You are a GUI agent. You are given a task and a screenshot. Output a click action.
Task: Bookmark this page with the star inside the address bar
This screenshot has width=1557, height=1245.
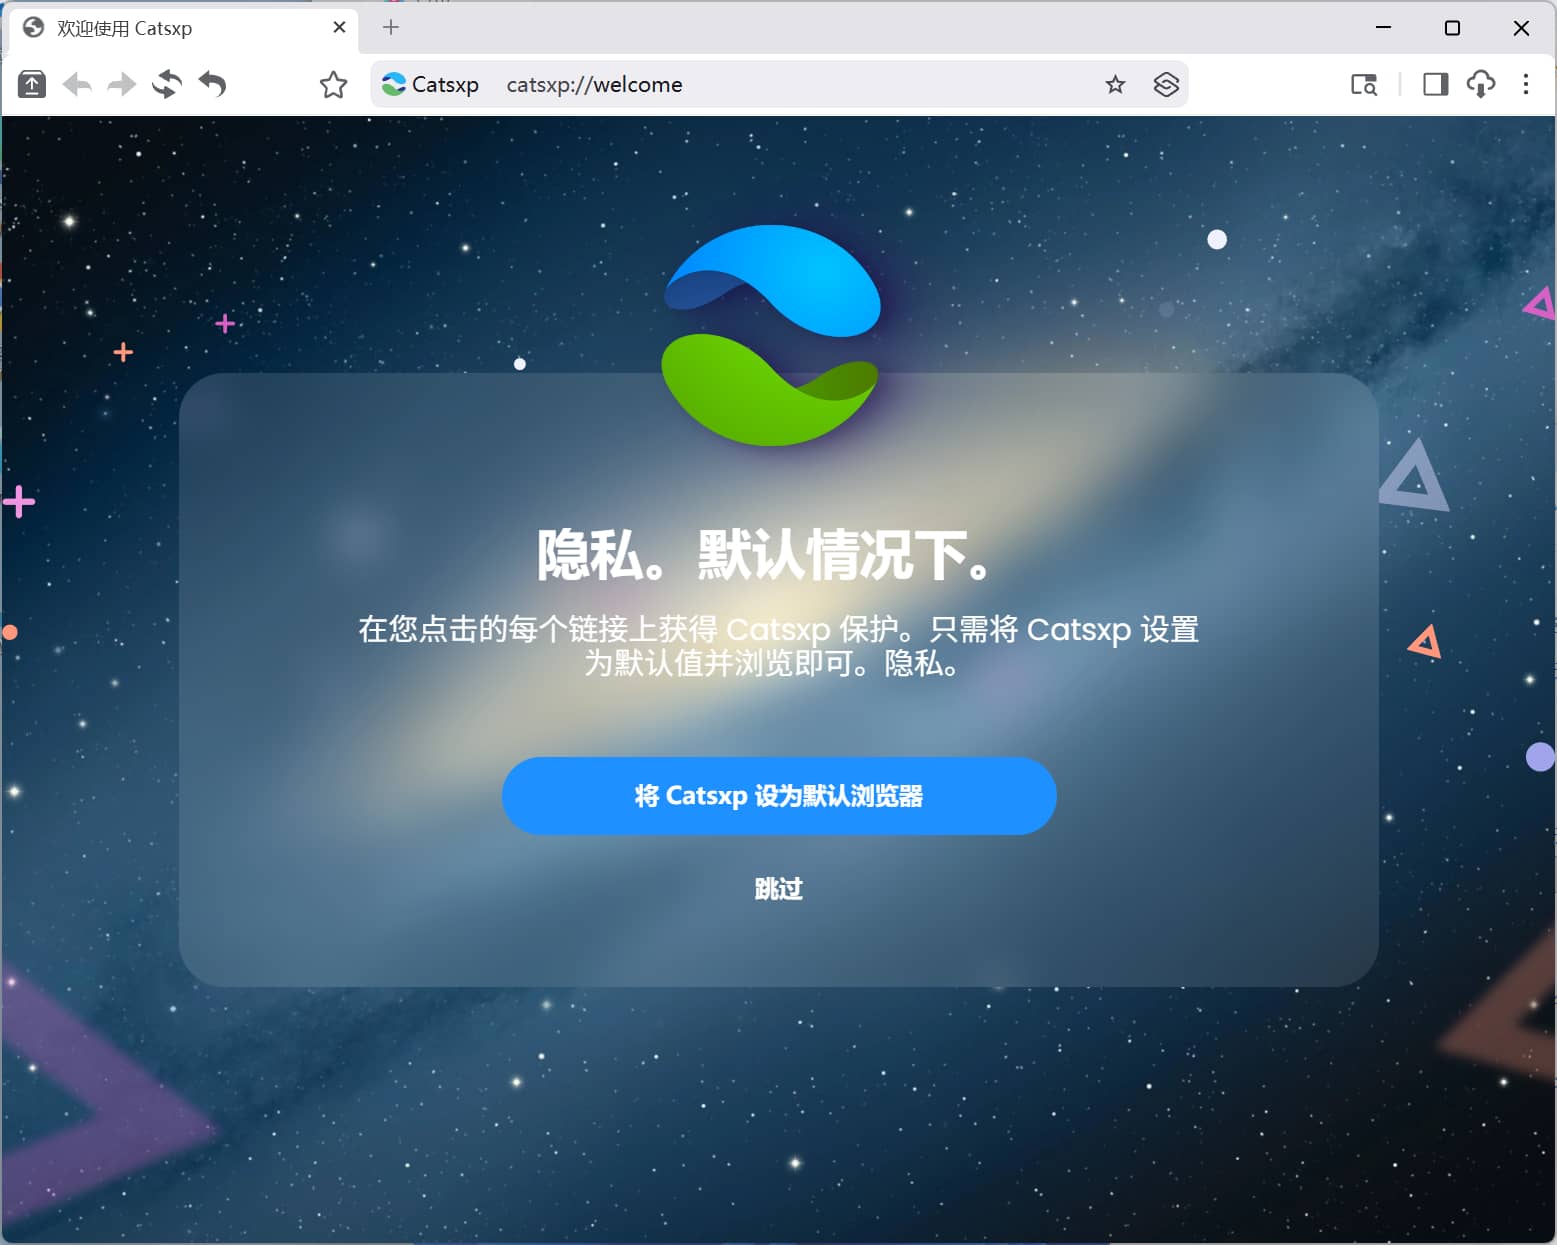(x=1116, y=85)
